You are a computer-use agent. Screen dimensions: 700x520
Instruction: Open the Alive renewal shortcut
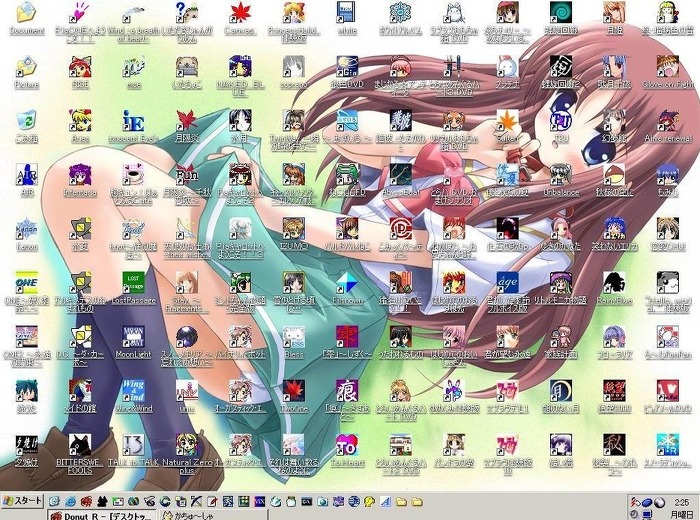pyautogui.click(x=668, y=121)
